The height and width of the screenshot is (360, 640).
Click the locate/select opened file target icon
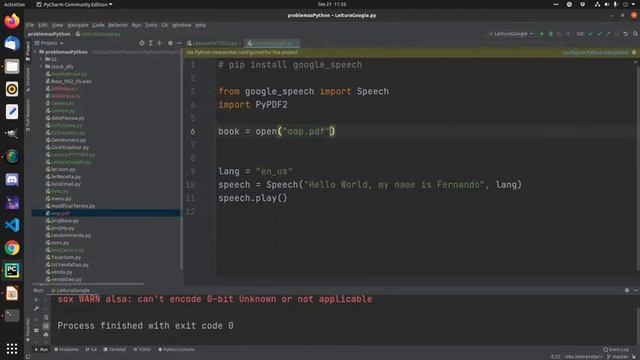[142, 43]
